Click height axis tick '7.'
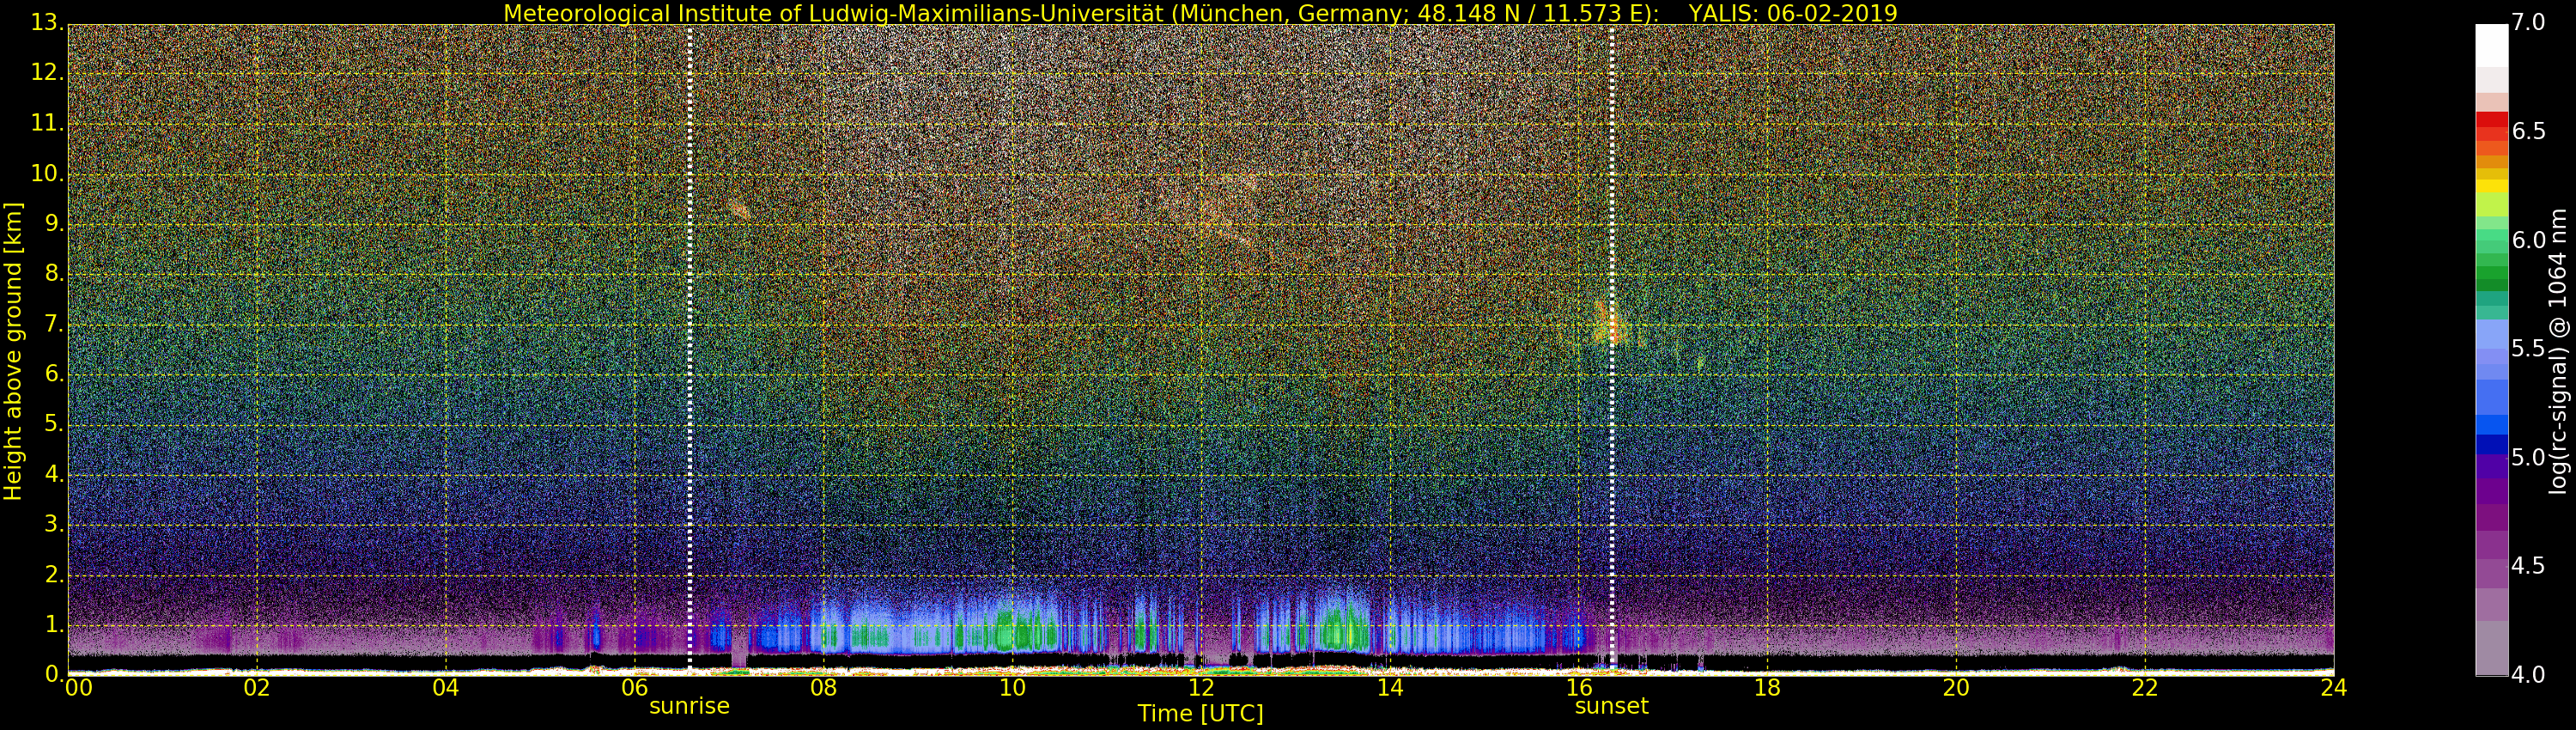The width and height of the screenshot is (2576, 730). (x=54, y=324)
